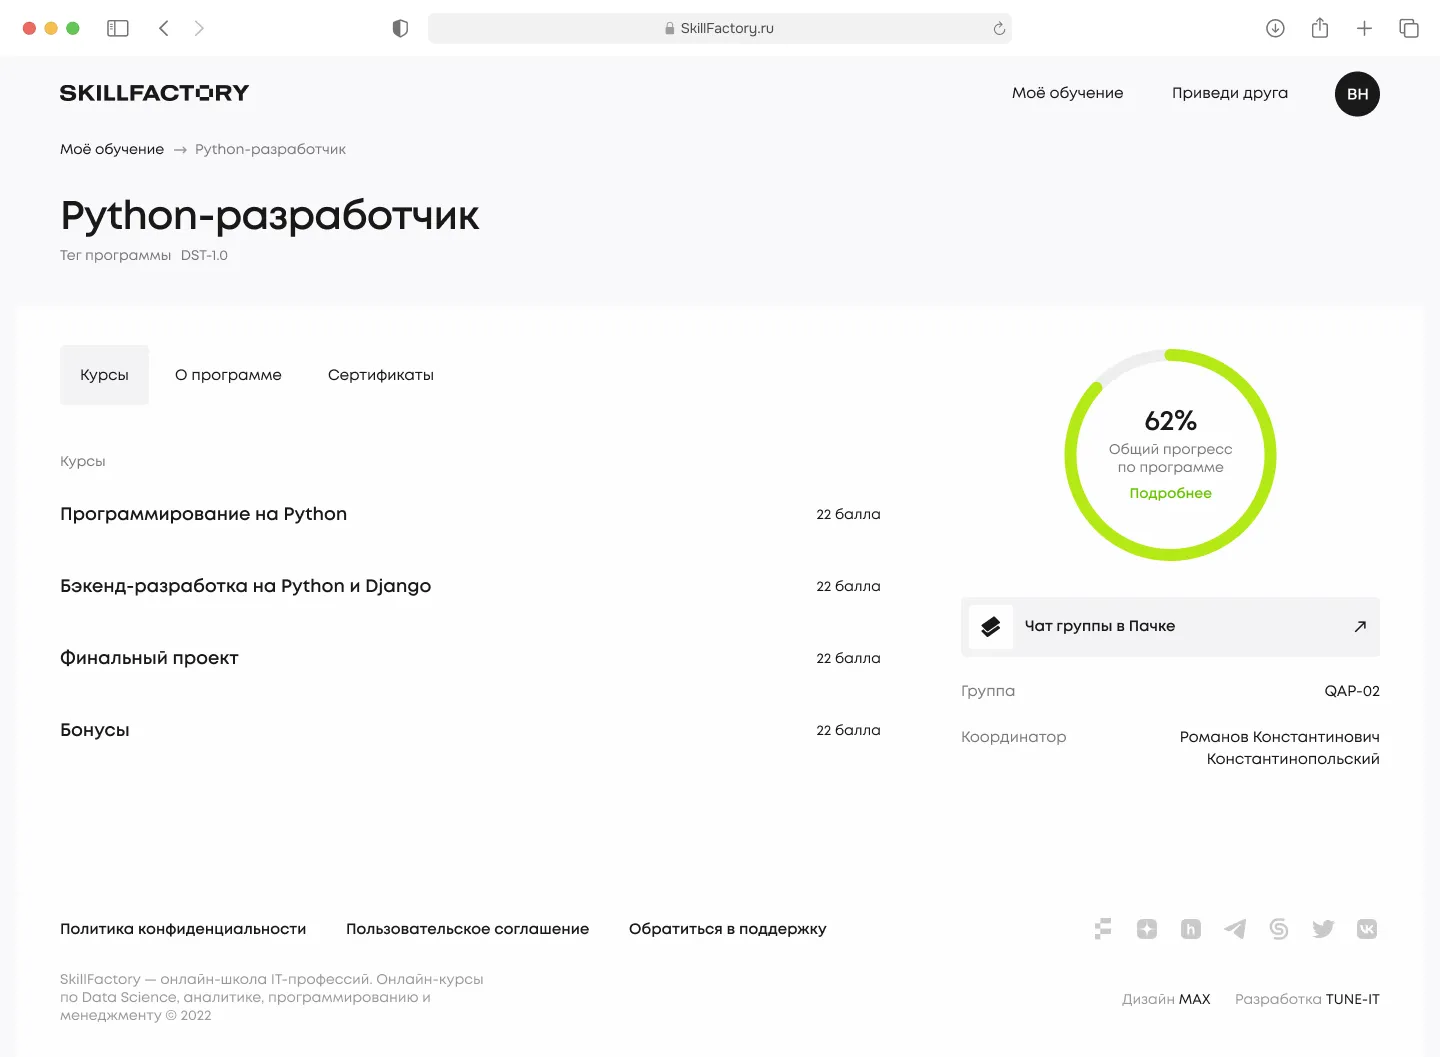Reload the SkillFactory page
Screen dimensions: 1440x1057
pyautogui.click(x=998, y=28)
